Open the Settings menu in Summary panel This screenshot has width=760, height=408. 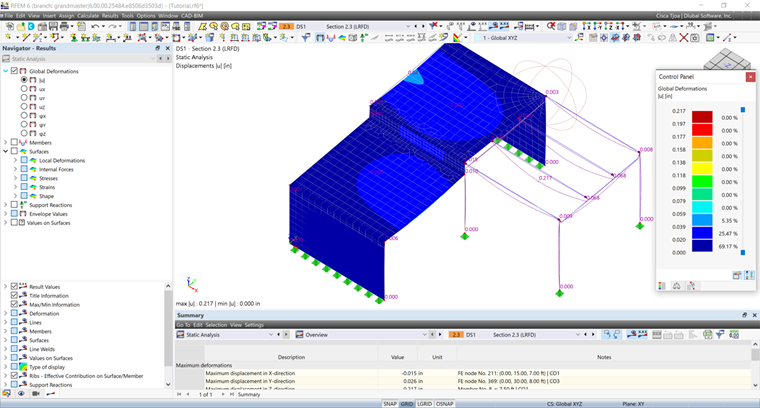pyautogui.click(x=254, y=325)
